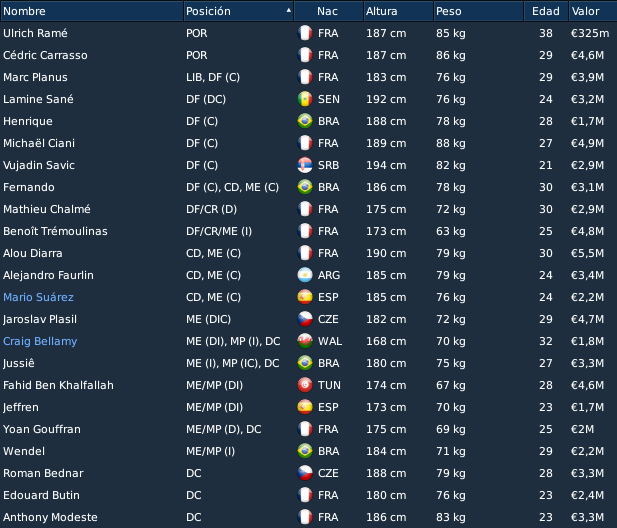Open Mario Suárez player profile link

[x=38, y=297]
